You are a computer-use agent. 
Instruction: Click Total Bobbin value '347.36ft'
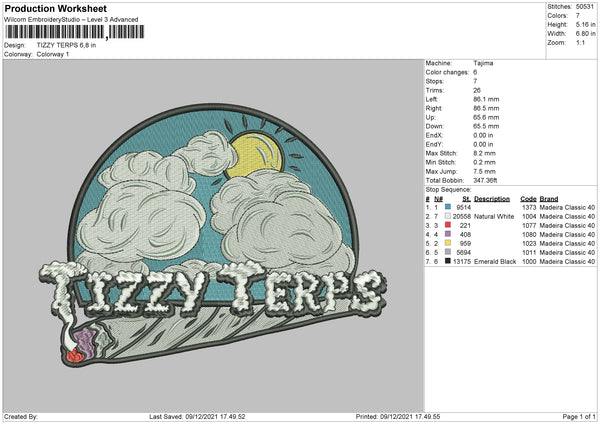point(485,180)
